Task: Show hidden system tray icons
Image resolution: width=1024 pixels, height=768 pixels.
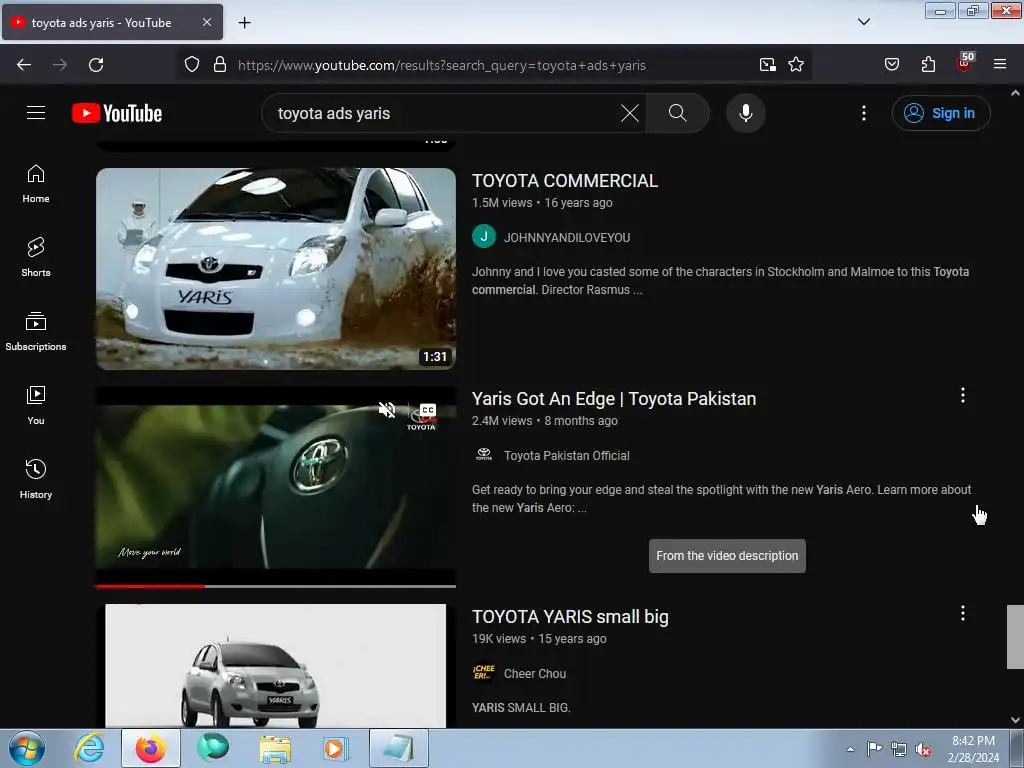Action: 850,749
